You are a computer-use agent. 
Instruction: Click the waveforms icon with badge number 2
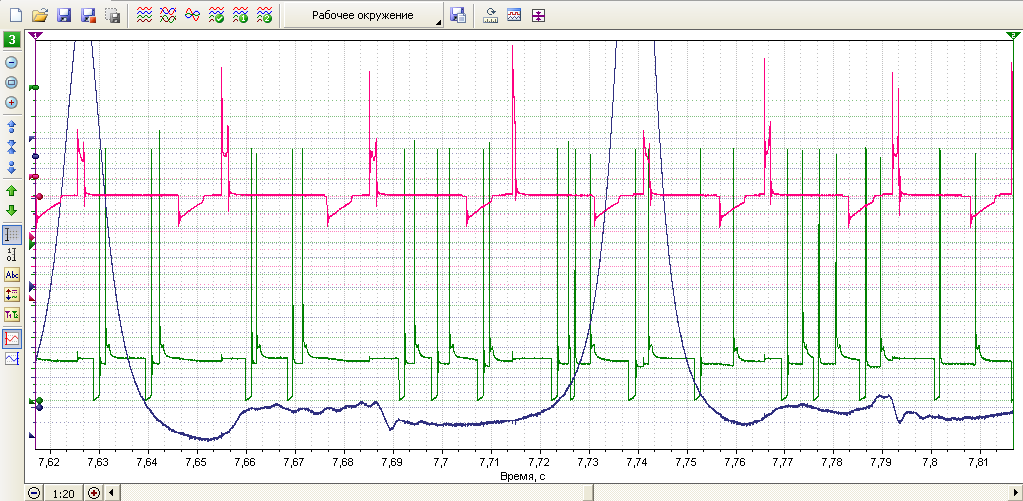point(264,16)
